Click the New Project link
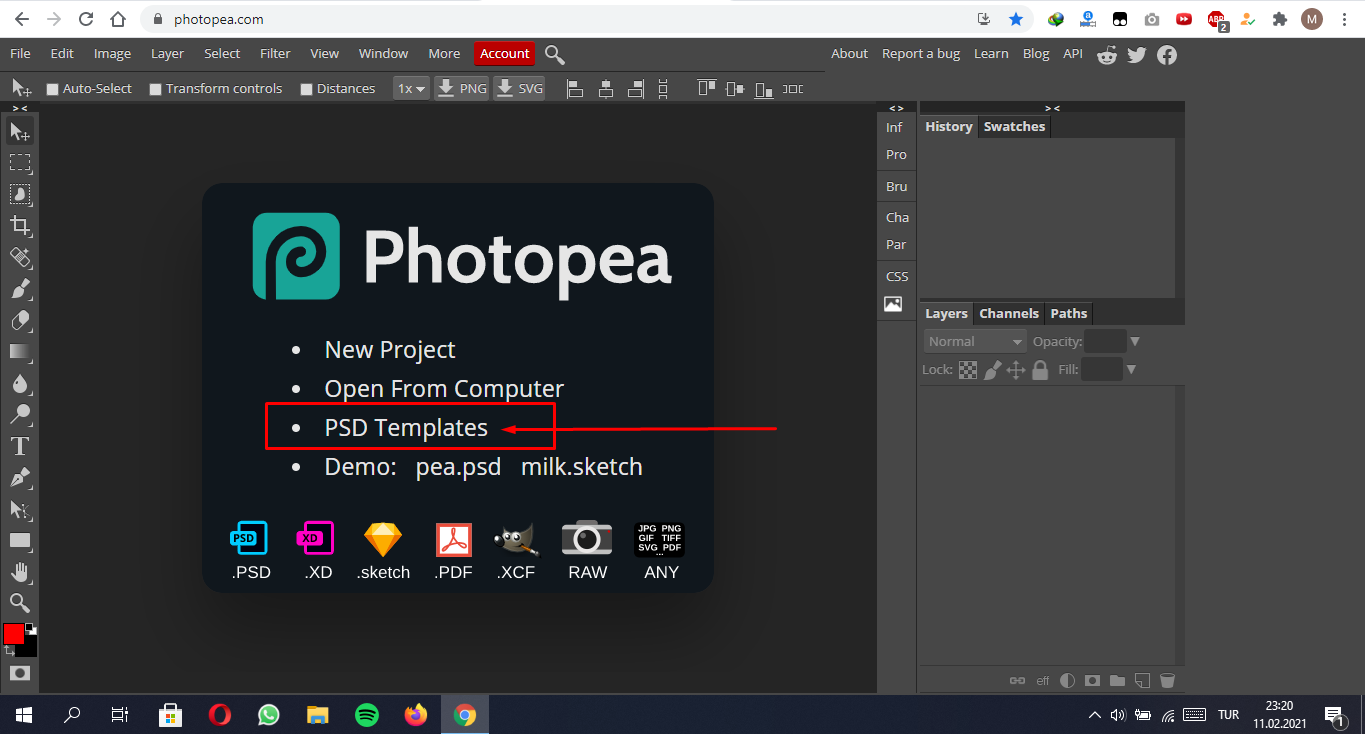Image resolution: width=1365 pixels, height=734 pixels. coord(390,350)
